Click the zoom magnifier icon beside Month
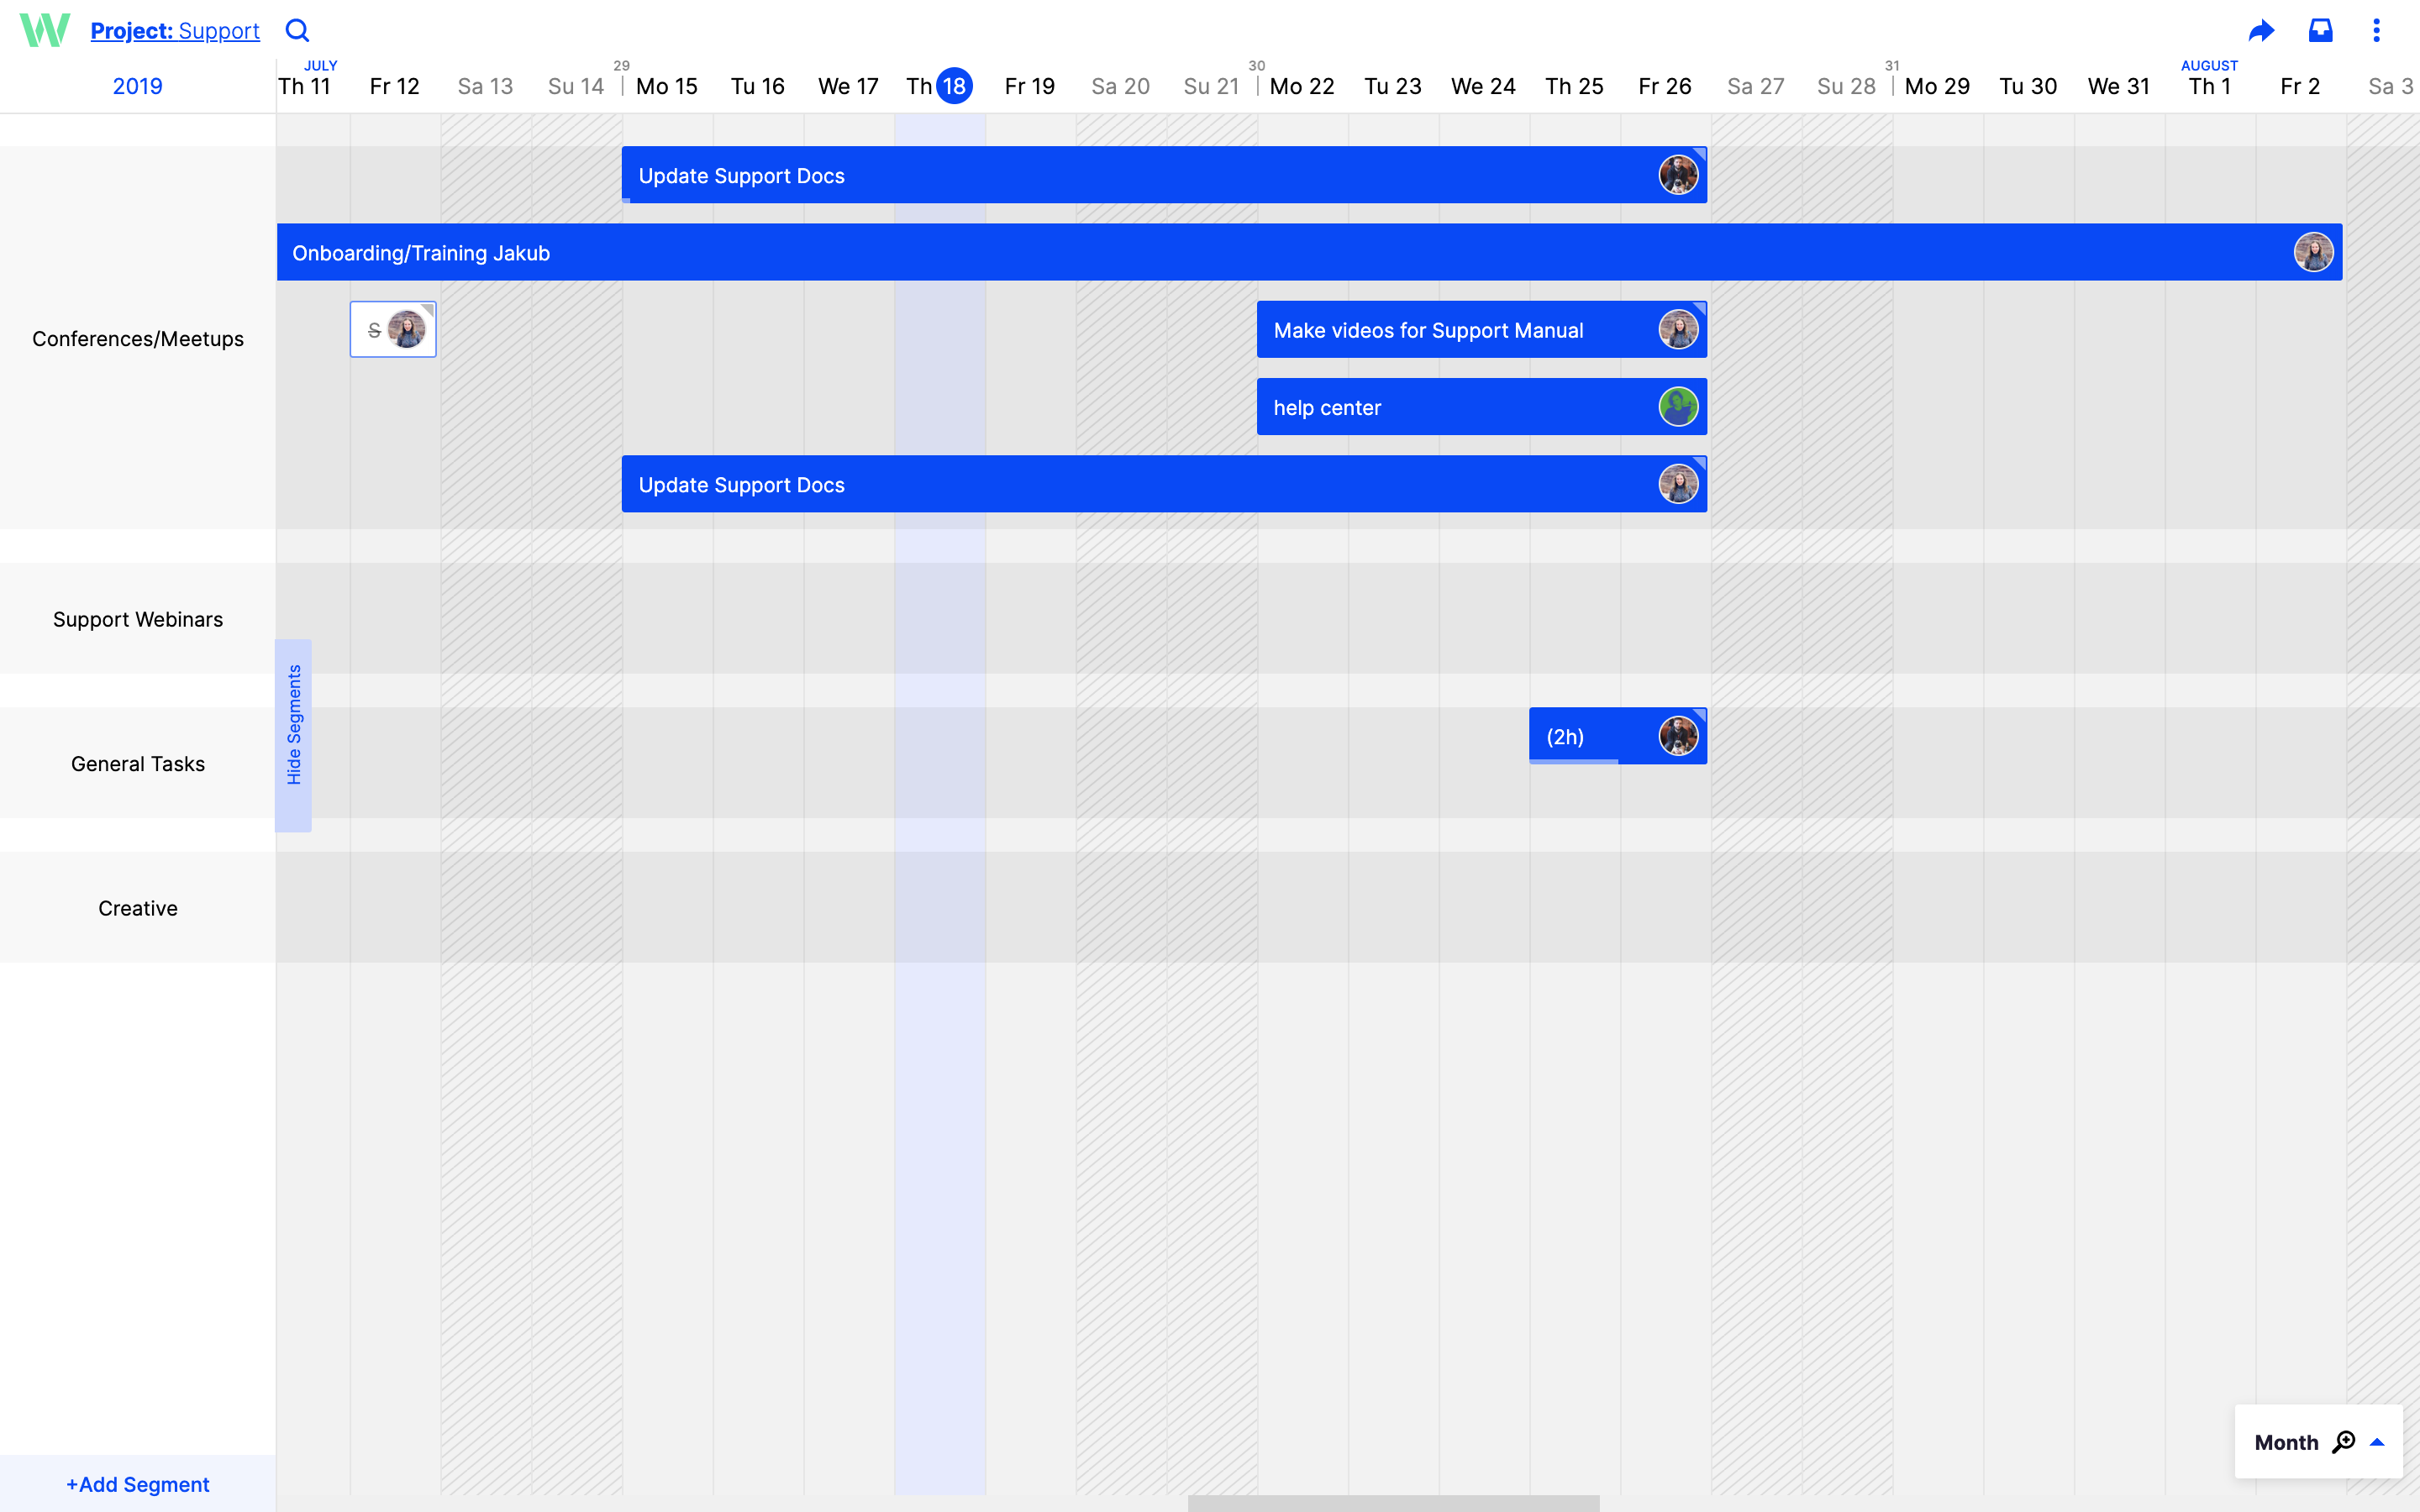This screenshot has height=1512, width=2420. click(2344, 1442)
